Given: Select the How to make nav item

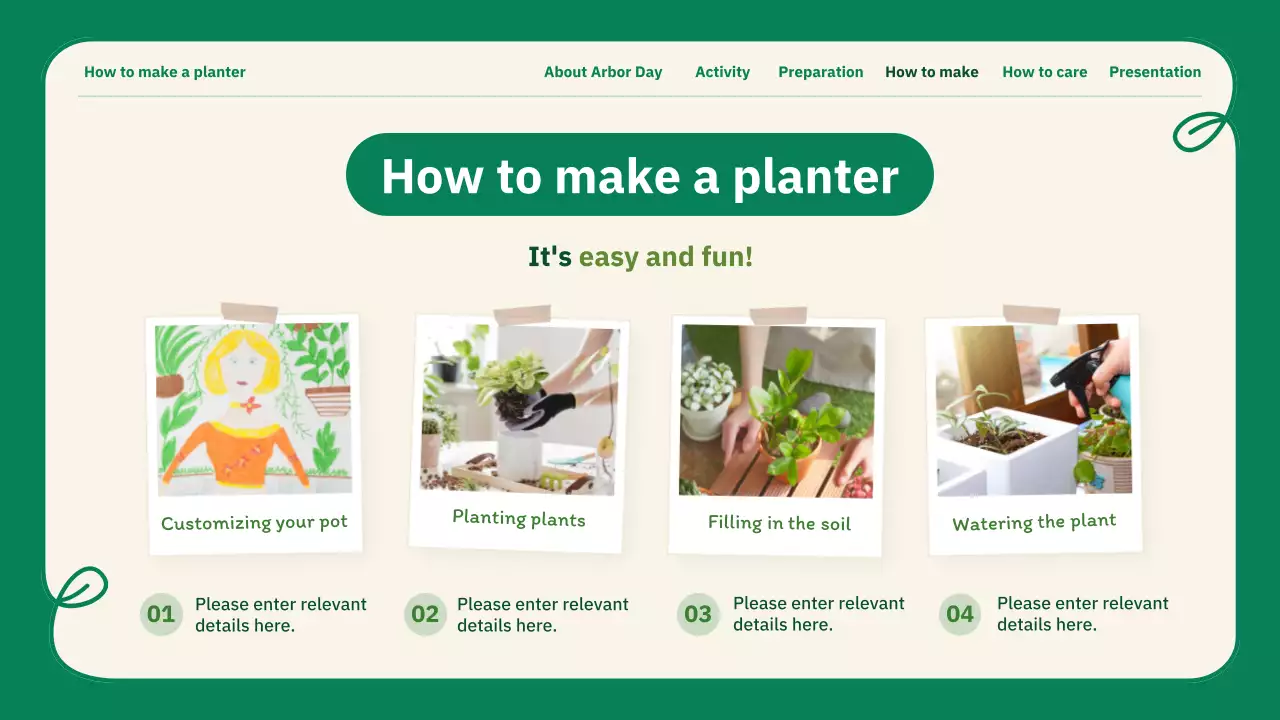Looking at the screenshot, I should pos(932,72).
